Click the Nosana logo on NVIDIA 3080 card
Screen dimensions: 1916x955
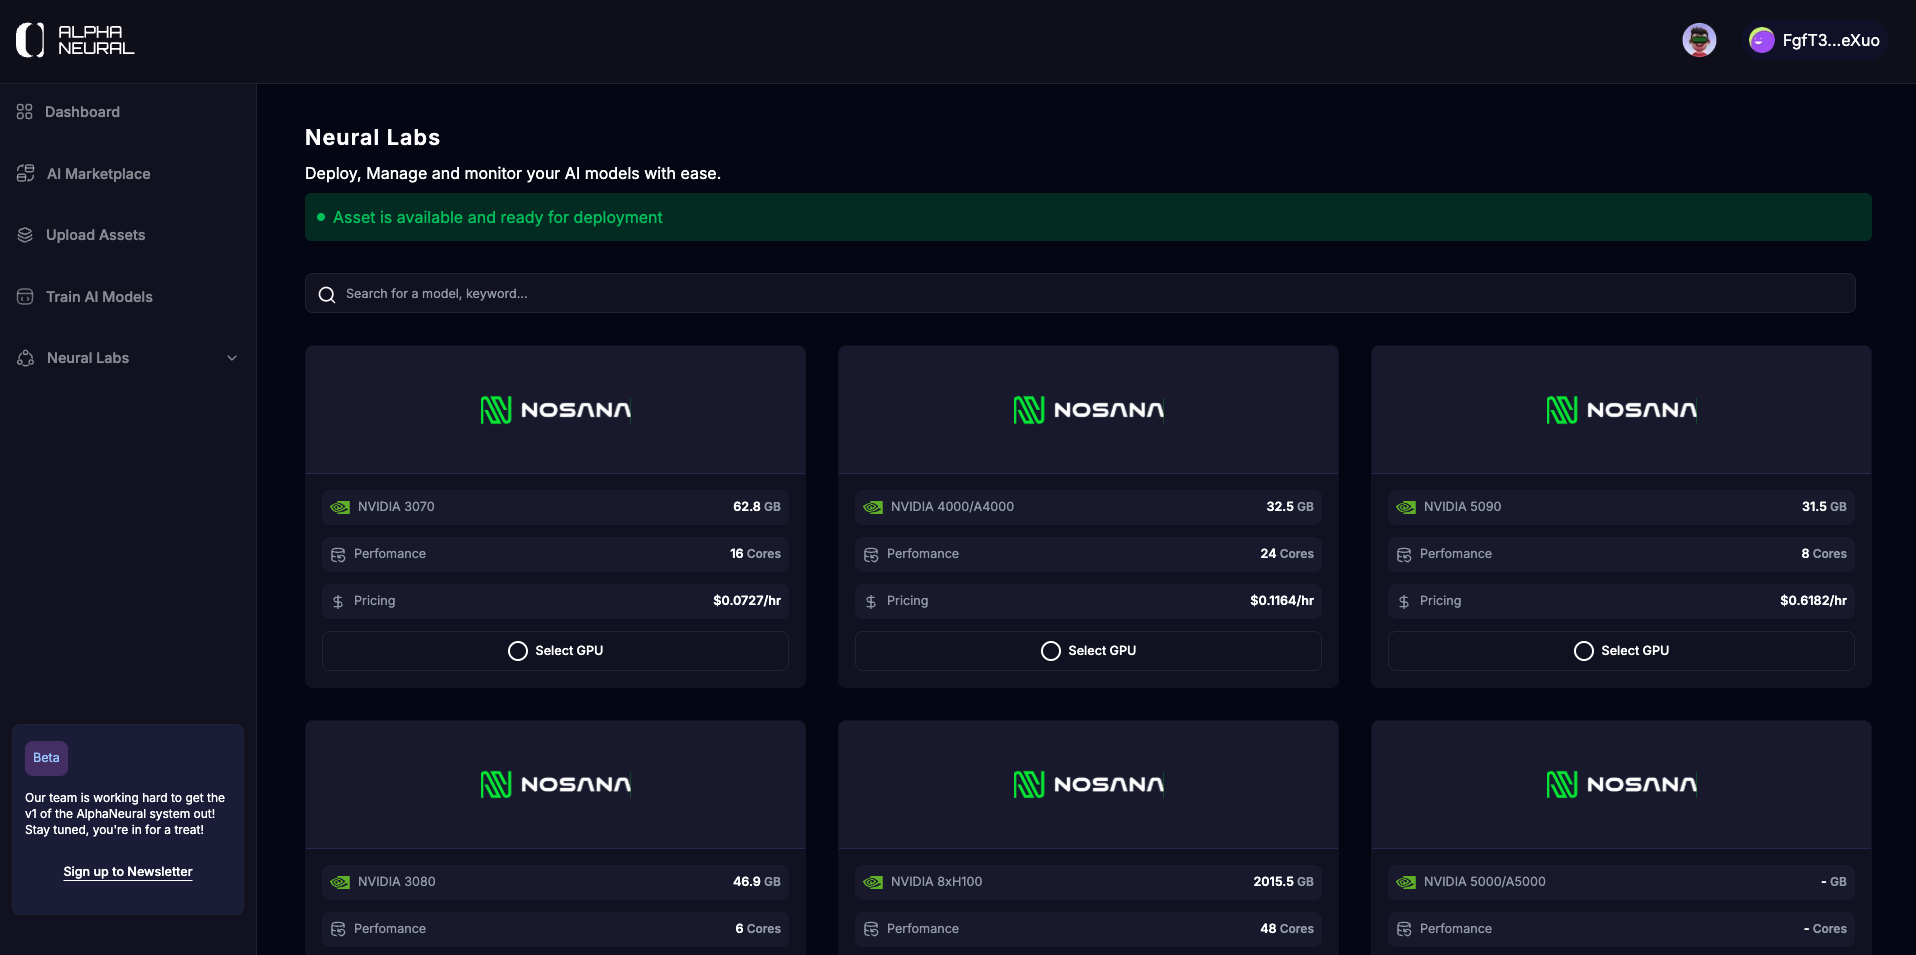pos(555,785)
